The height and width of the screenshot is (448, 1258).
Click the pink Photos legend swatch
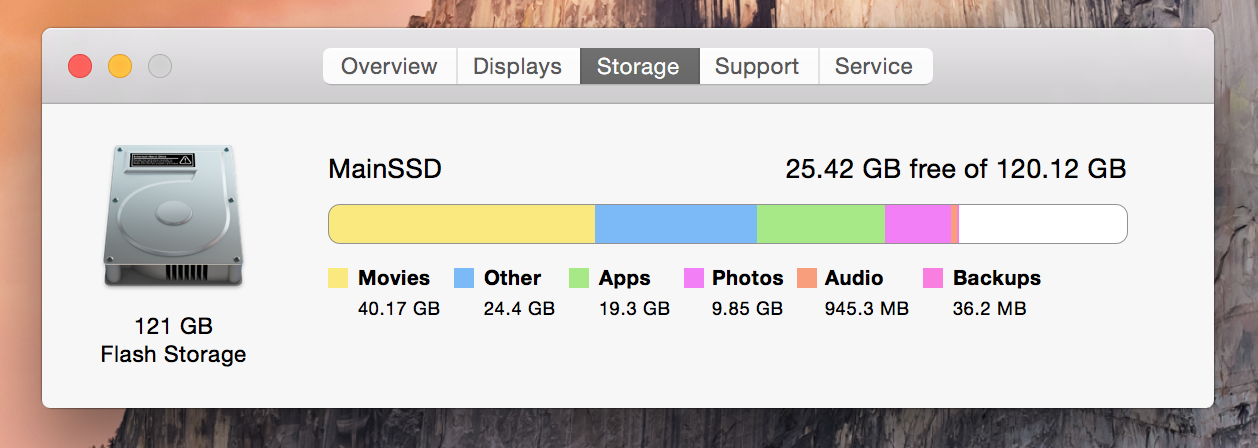tap(694, 278)
